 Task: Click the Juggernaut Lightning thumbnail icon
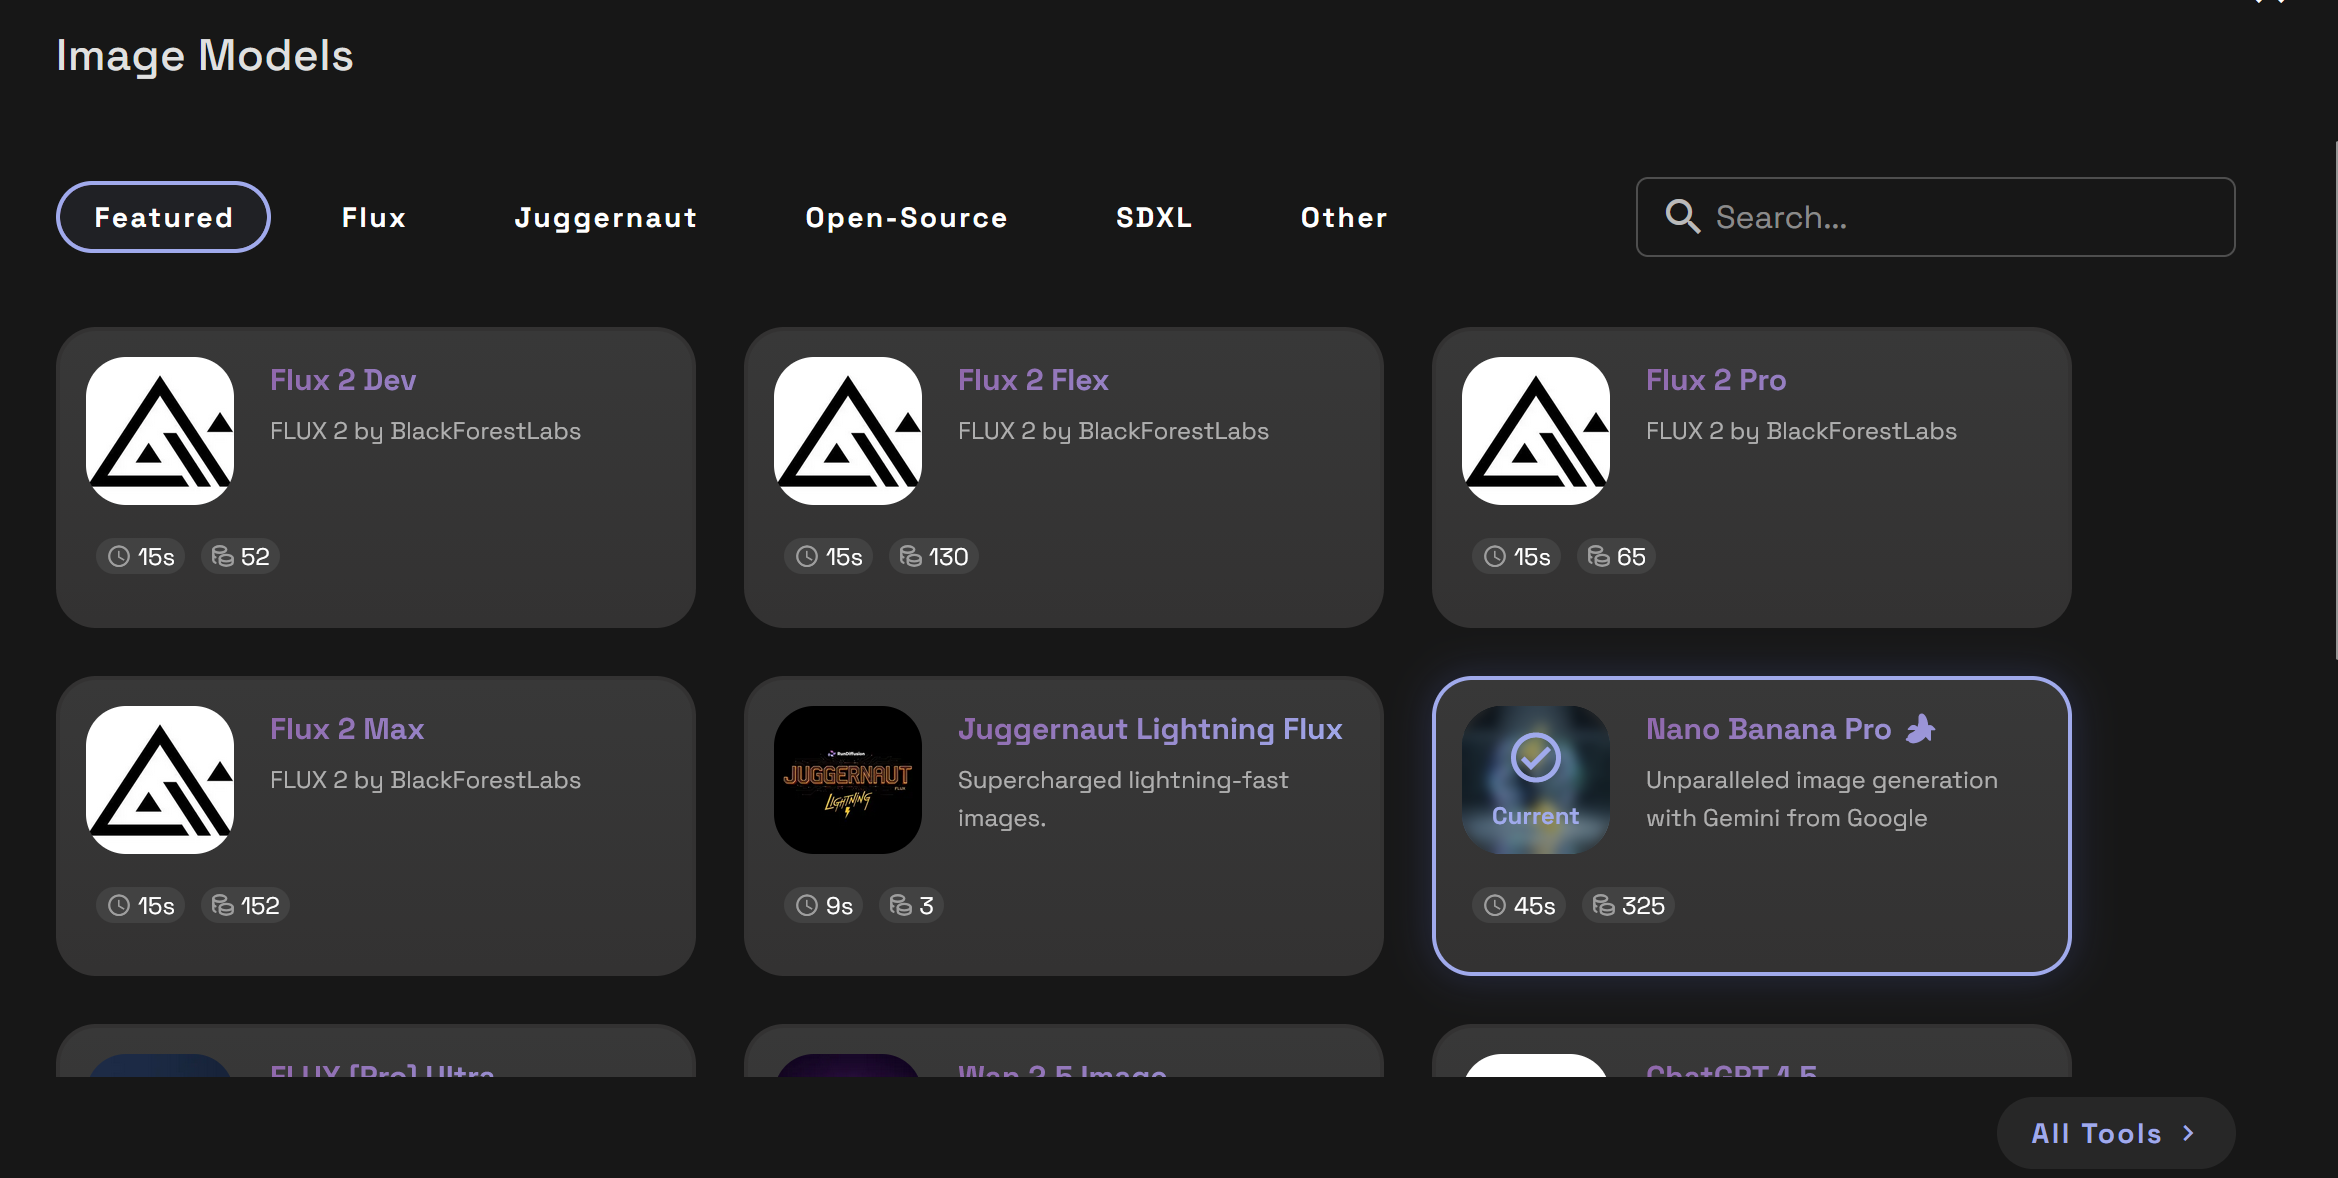(848, 780)
